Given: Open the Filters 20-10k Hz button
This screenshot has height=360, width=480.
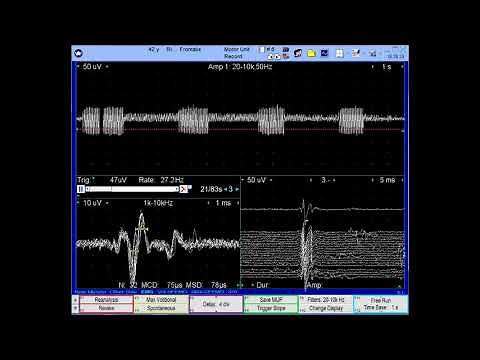Looking at the screenshot, I should (x=326, y=300).
